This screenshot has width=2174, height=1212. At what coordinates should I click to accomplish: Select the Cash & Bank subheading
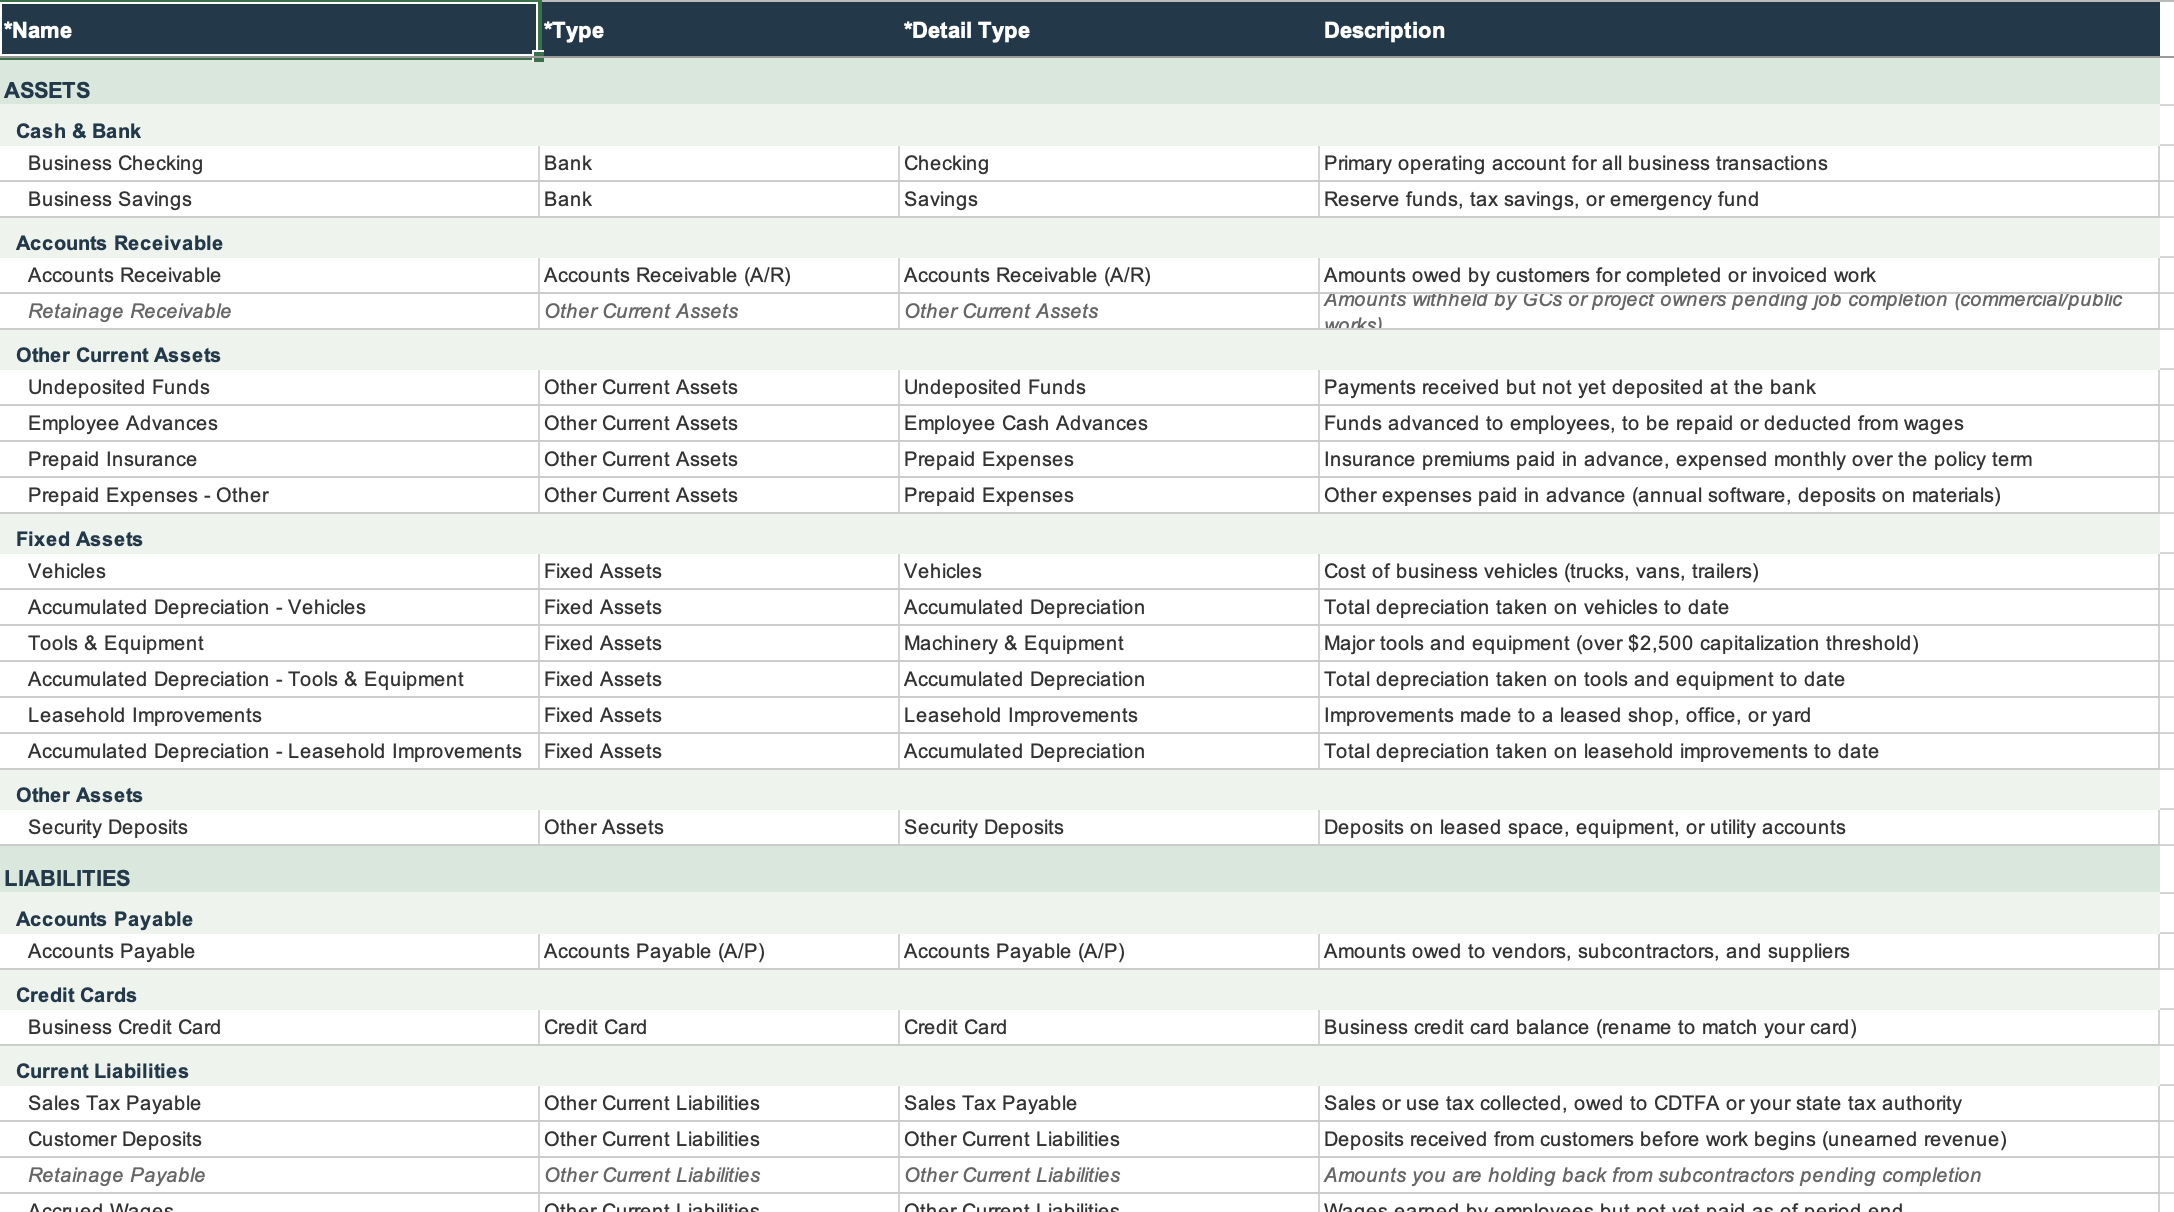(78, 131)
